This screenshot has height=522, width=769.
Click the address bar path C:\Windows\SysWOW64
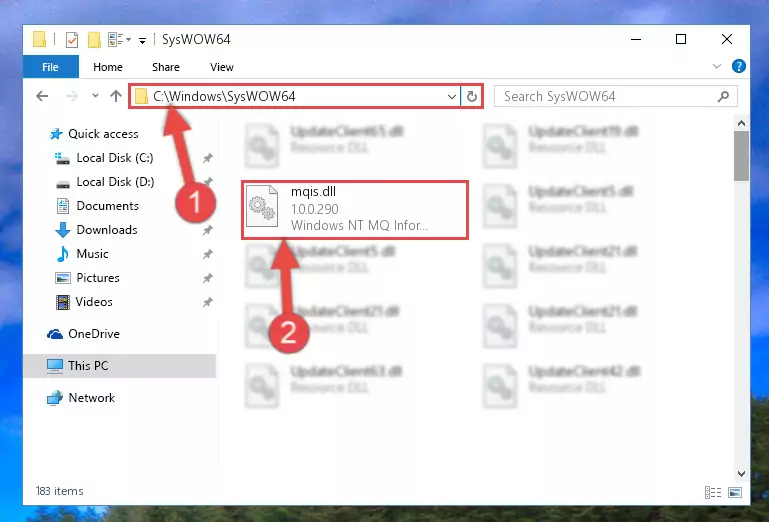(x=224, y=96)
